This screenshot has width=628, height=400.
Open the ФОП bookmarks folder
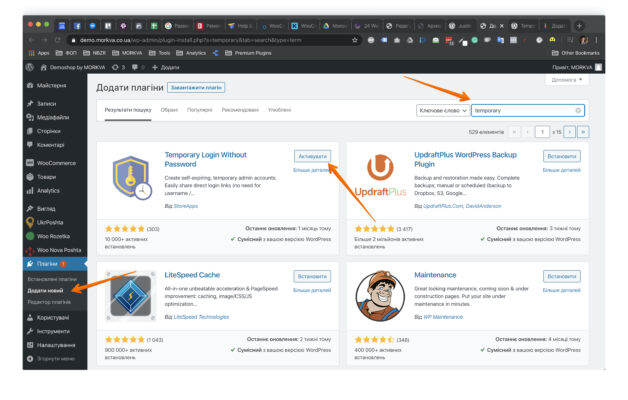click(66, 53)
